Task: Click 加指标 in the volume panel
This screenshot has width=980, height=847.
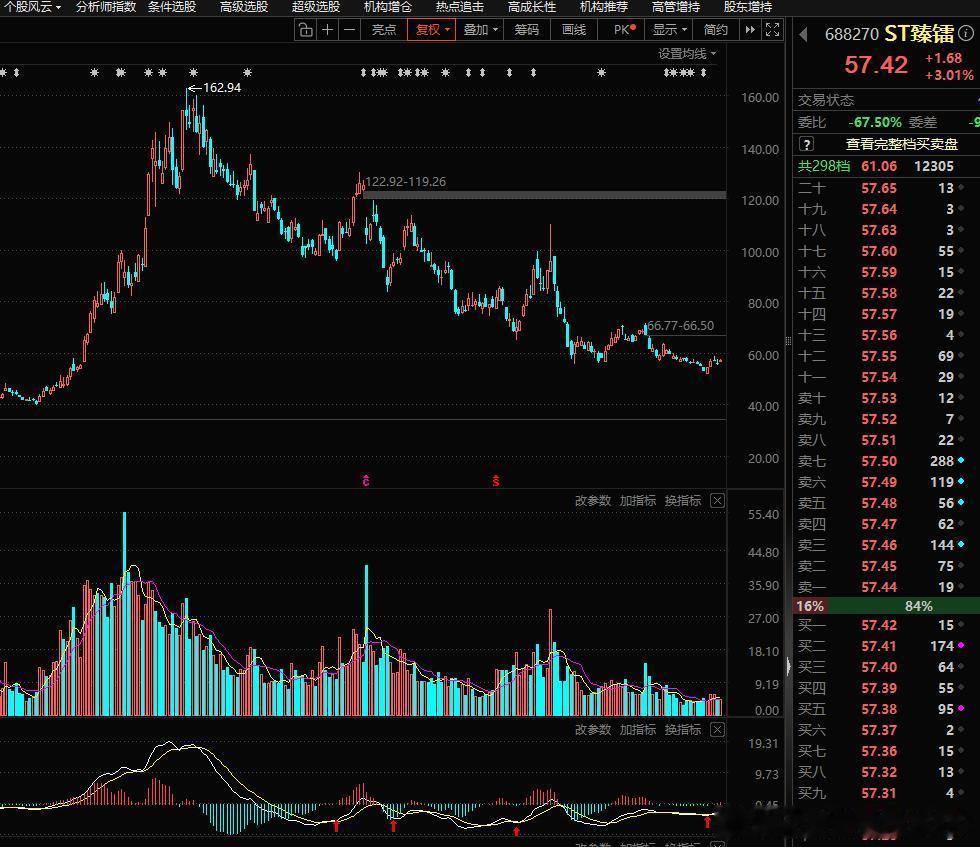Action: tap(638, 501)
